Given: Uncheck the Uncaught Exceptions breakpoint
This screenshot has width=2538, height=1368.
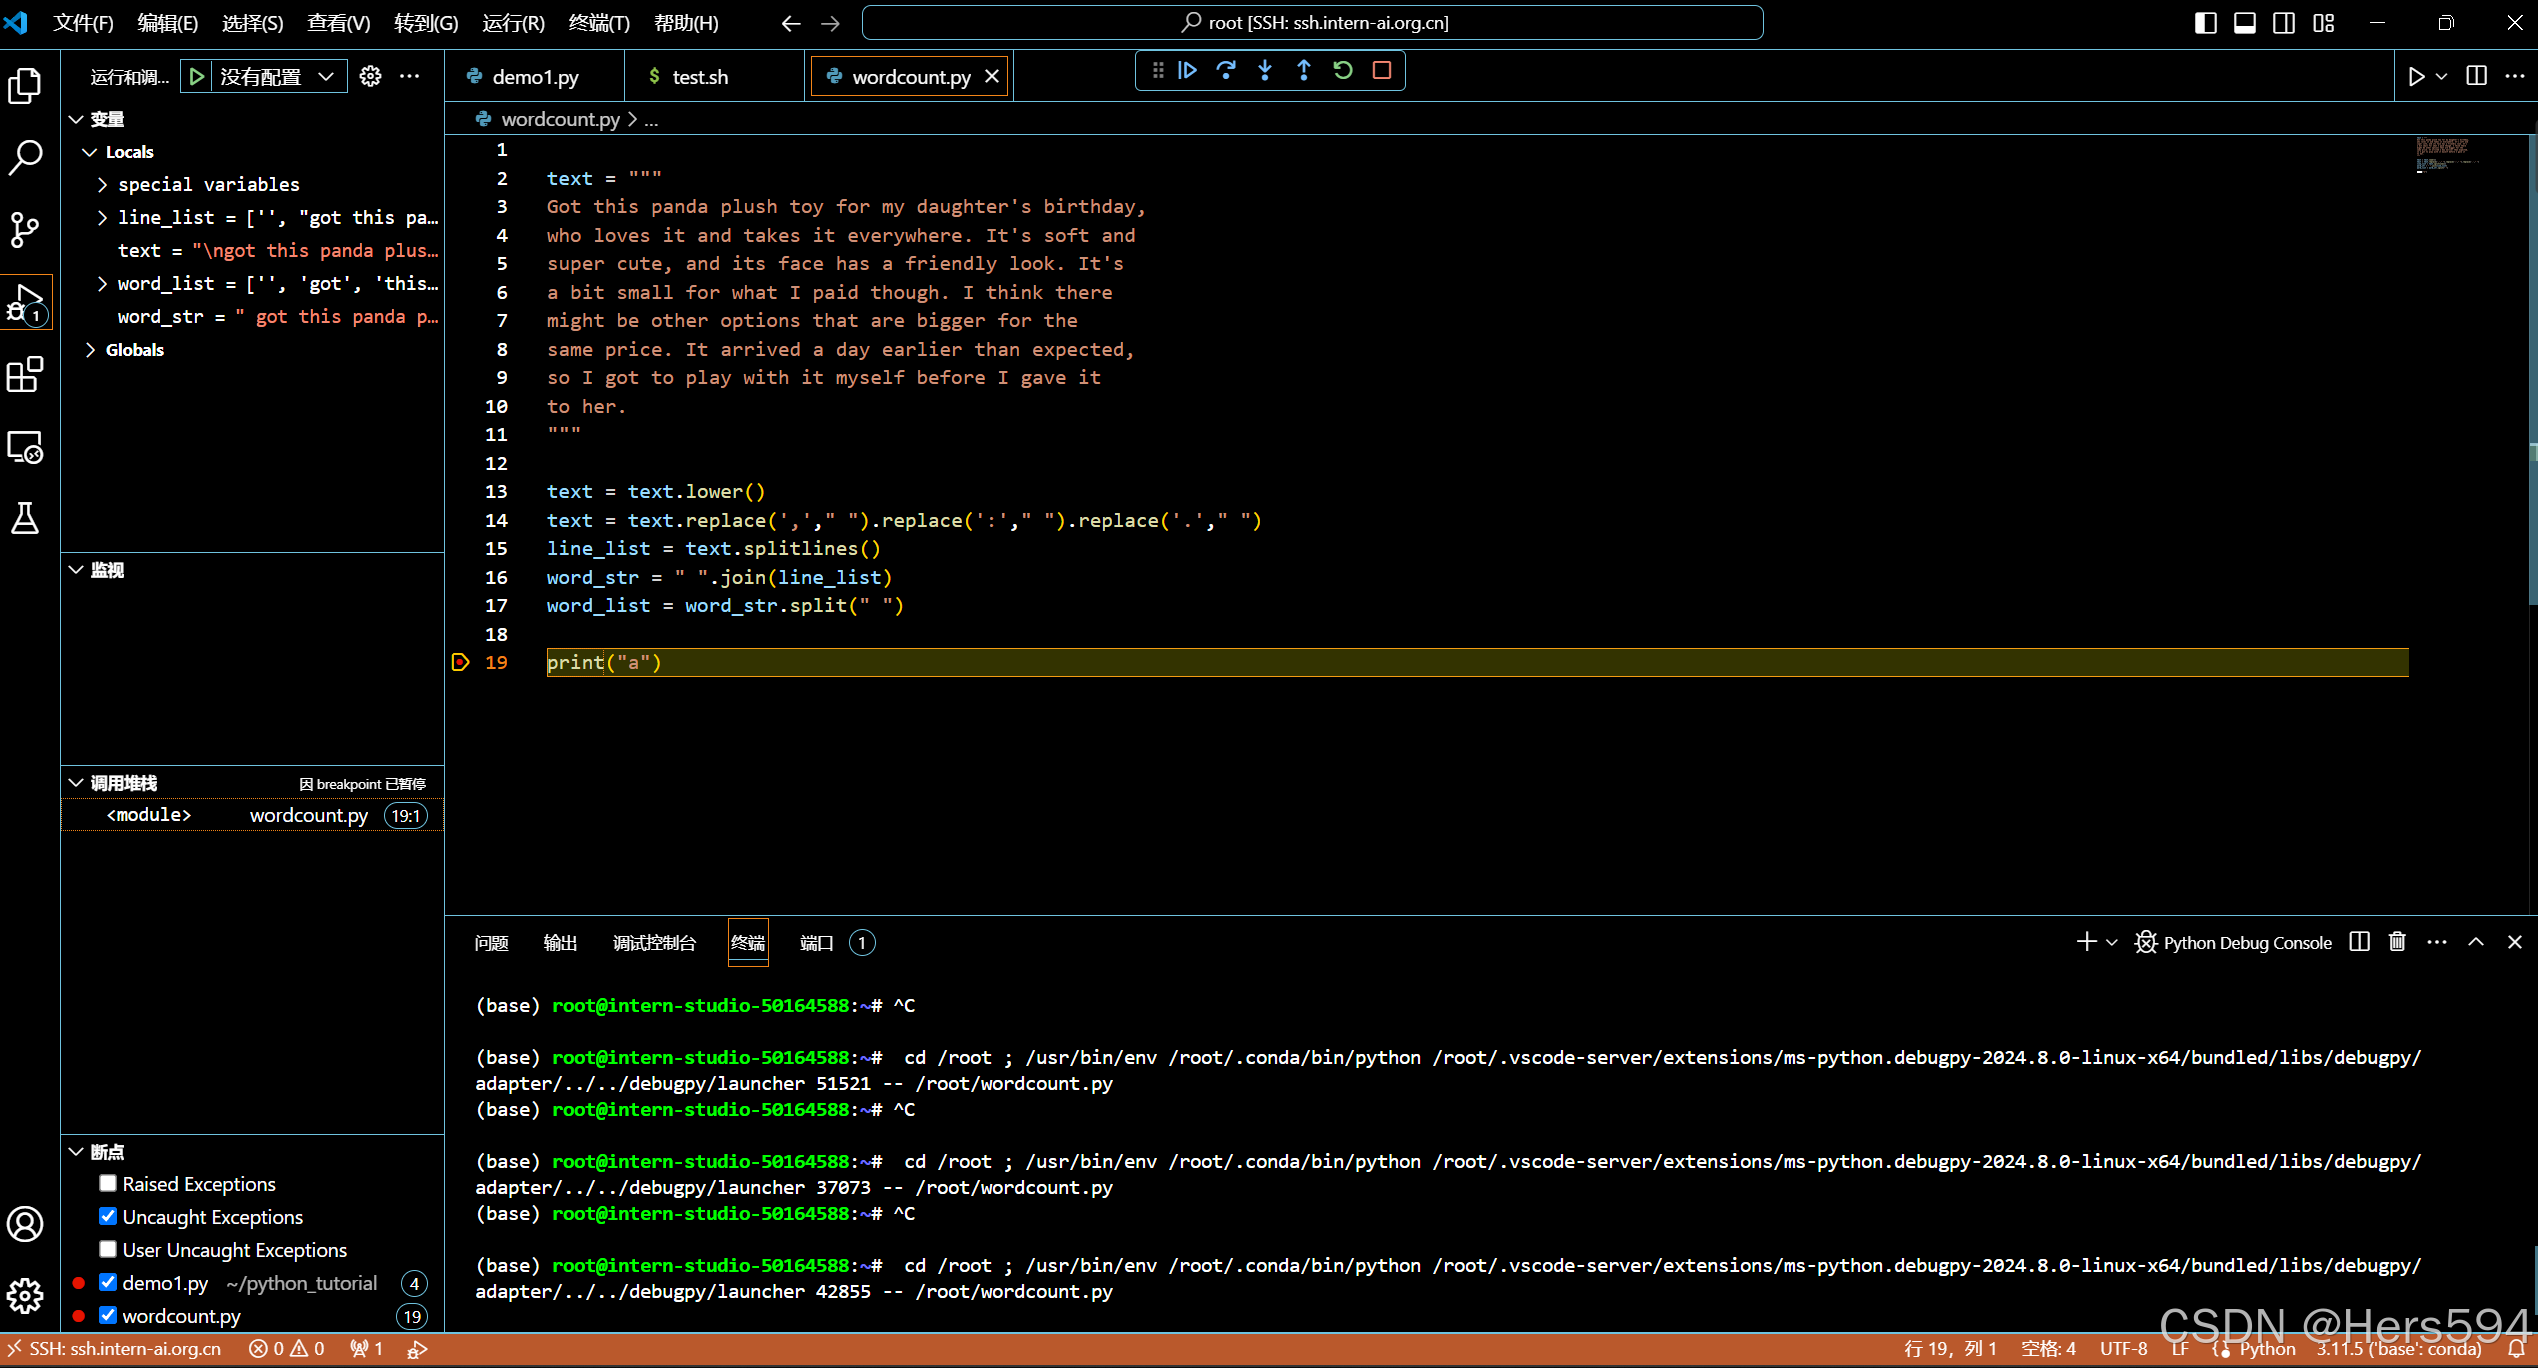Looking at the screenshot, I should pos(108,1216).
